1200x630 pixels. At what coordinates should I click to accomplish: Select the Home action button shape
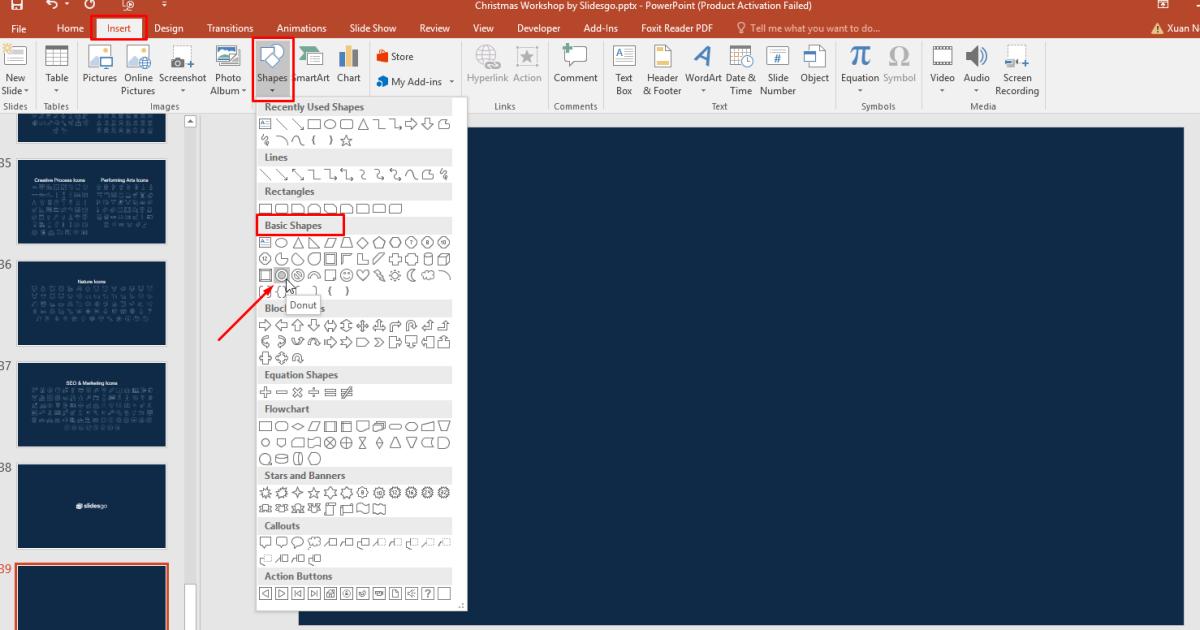(x=330, y=594)
